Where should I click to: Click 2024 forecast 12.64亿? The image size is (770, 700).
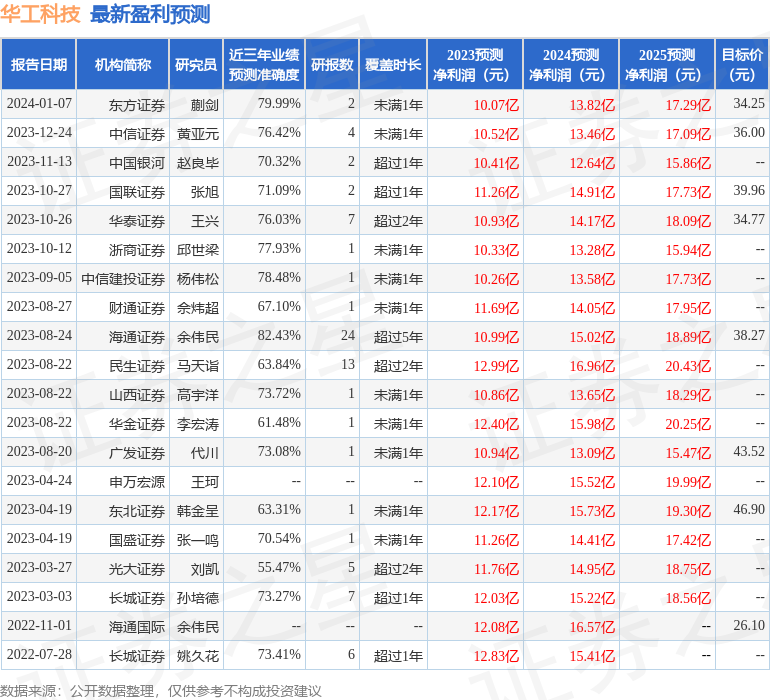point(592,163)
